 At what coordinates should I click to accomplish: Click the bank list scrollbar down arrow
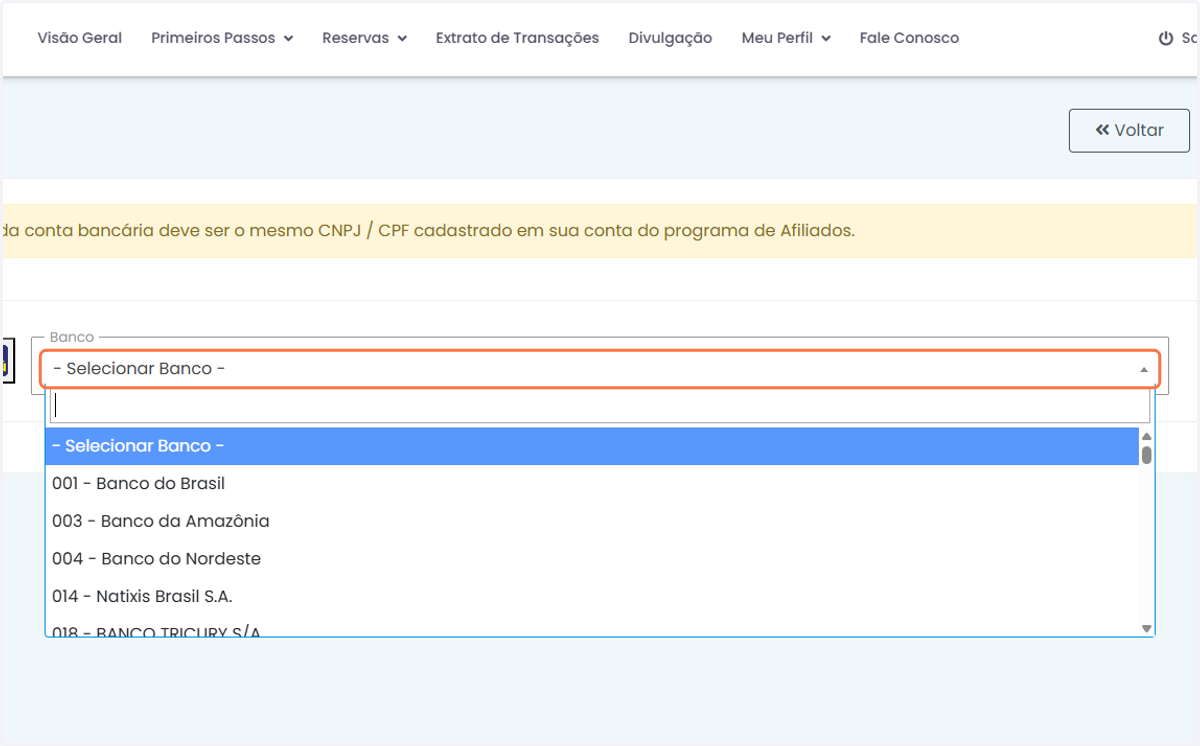tap(1147, 629)
